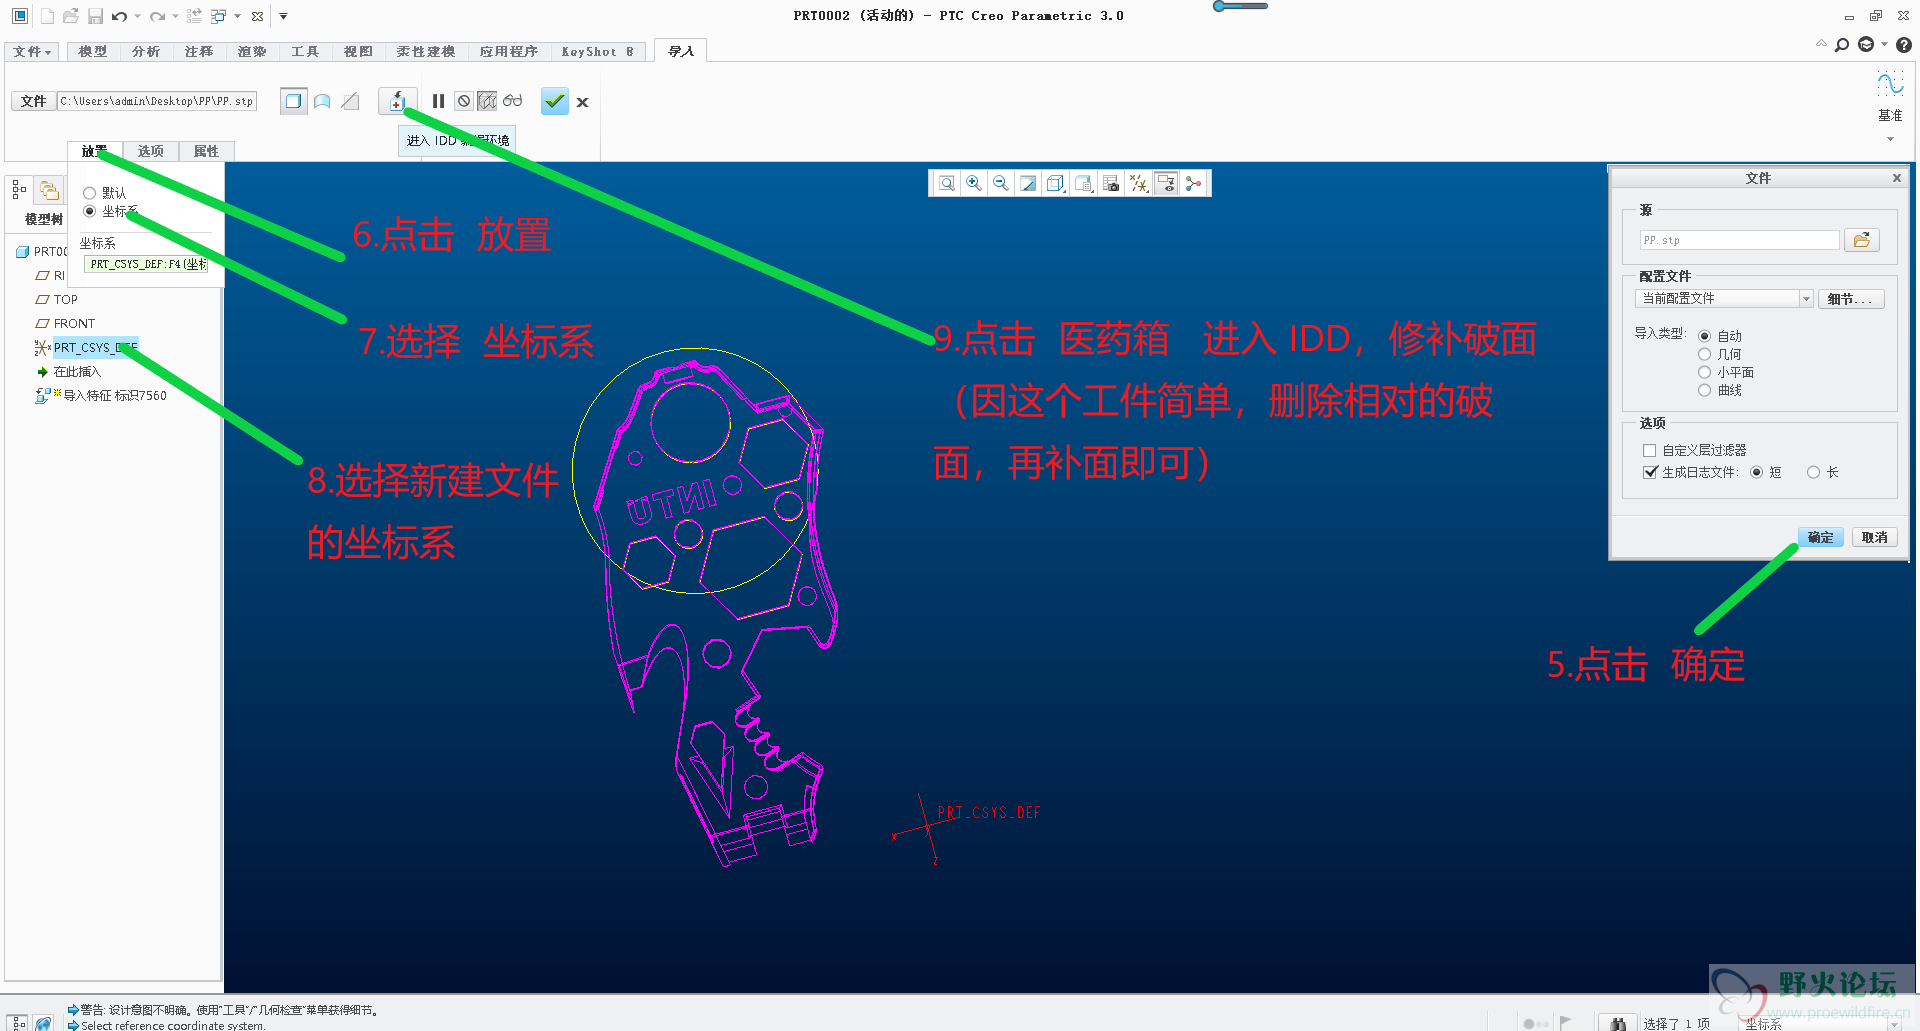
Task: Collapse the ribbon with the caret icon
Action: pyautogui.click(x=1820, y=45)
